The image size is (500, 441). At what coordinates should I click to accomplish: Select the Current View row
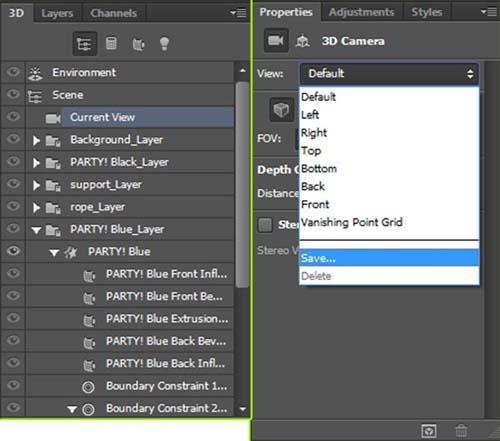point(130,117)
